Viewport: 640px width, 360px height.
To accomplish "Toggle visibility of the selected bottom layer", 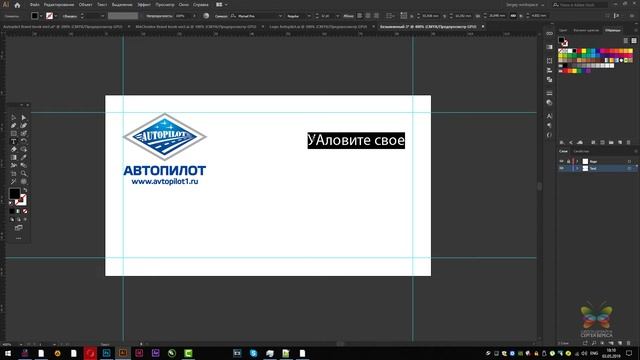I will pos(561,168).
